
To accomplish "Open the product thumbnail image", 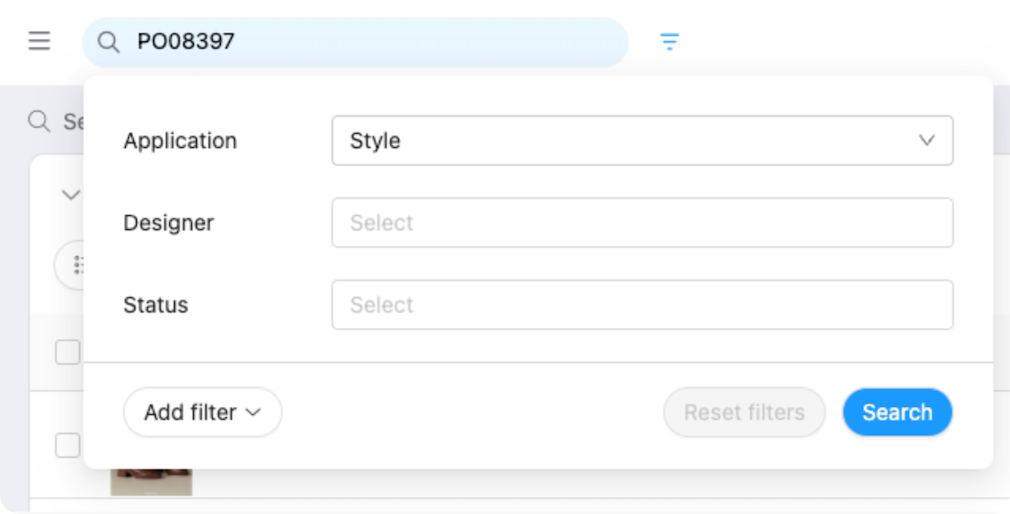I will (151, 481).
